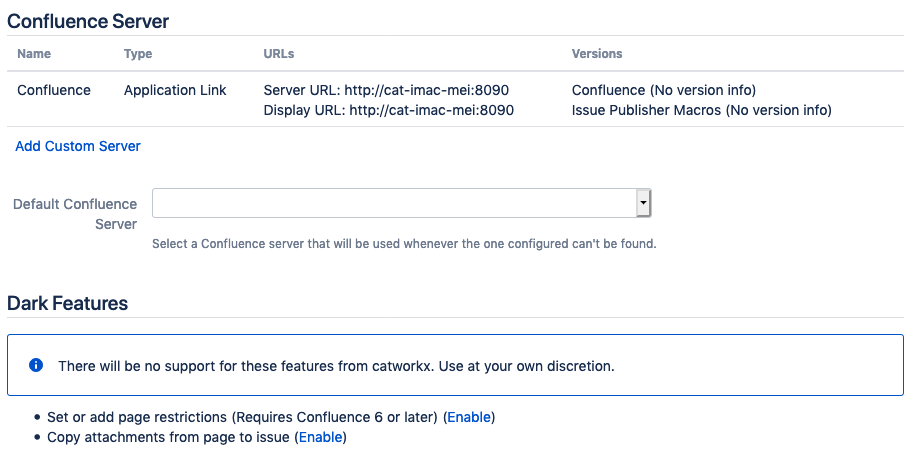Viewport: 919px width, 462px height.
Task: Select the Confluence name cell
Action: (x=54, y=90)
